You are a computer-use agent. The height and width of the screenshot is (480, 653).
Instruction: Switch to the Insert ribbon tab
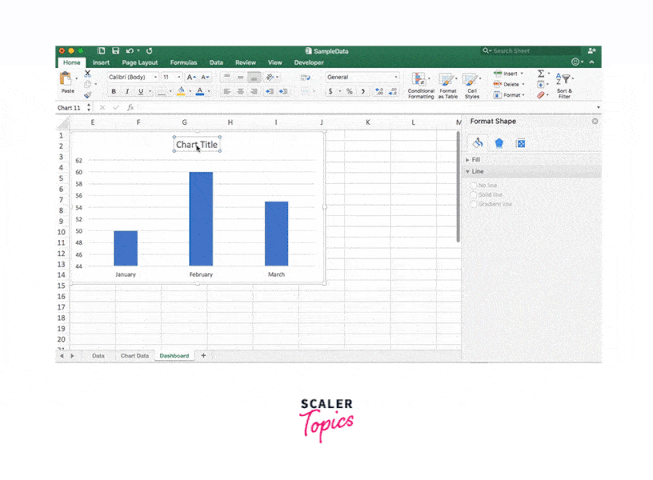[101, 62]
